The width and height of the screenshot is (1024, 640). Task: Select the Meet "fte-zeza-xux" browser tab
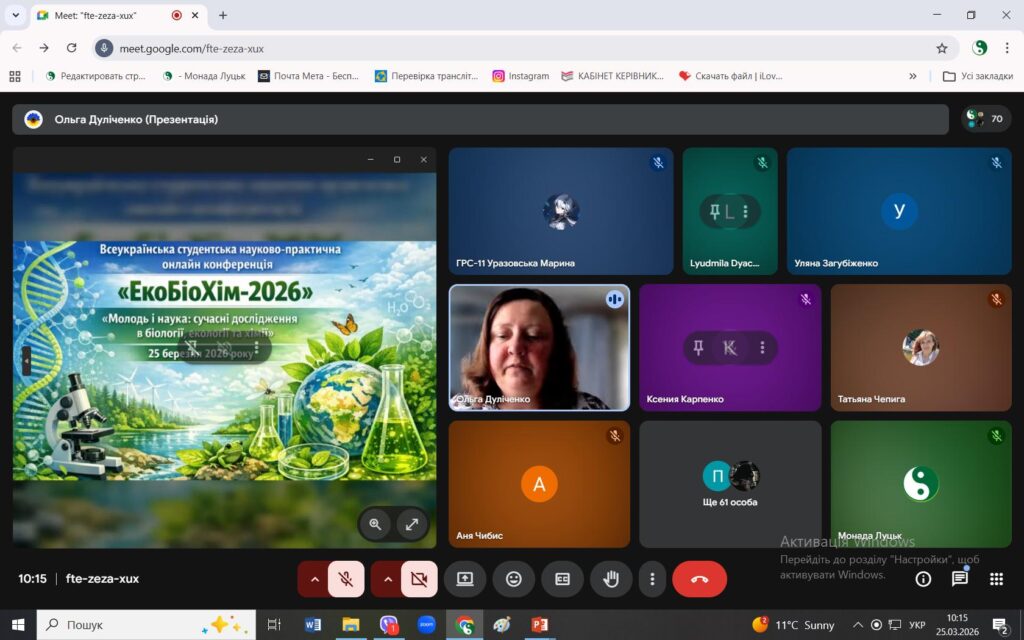click(100, 15)
